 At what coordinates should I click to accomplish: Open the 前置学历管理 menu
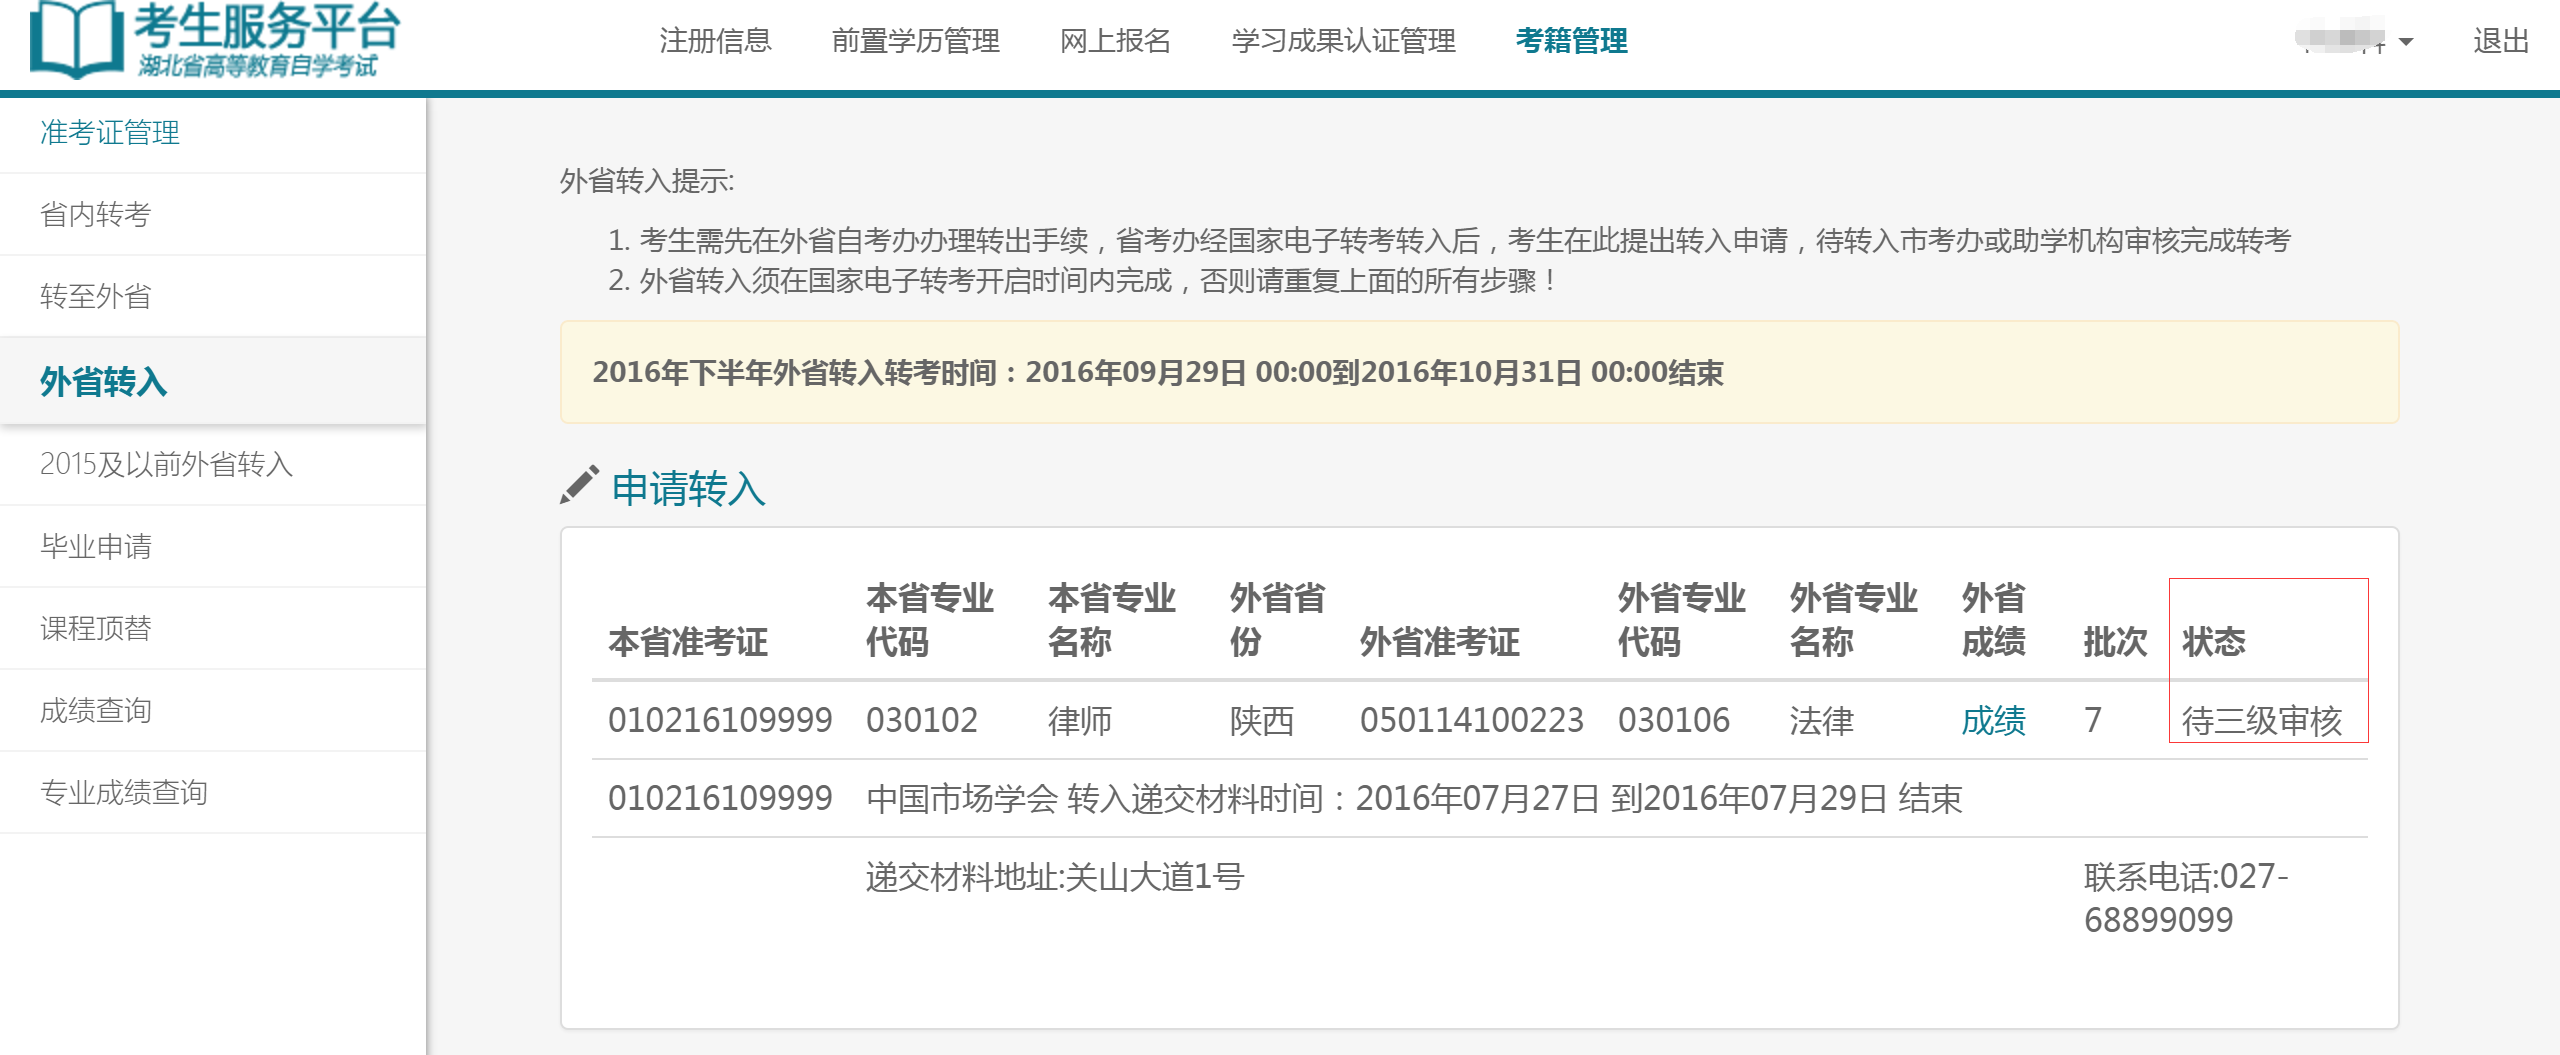[915, 41]
